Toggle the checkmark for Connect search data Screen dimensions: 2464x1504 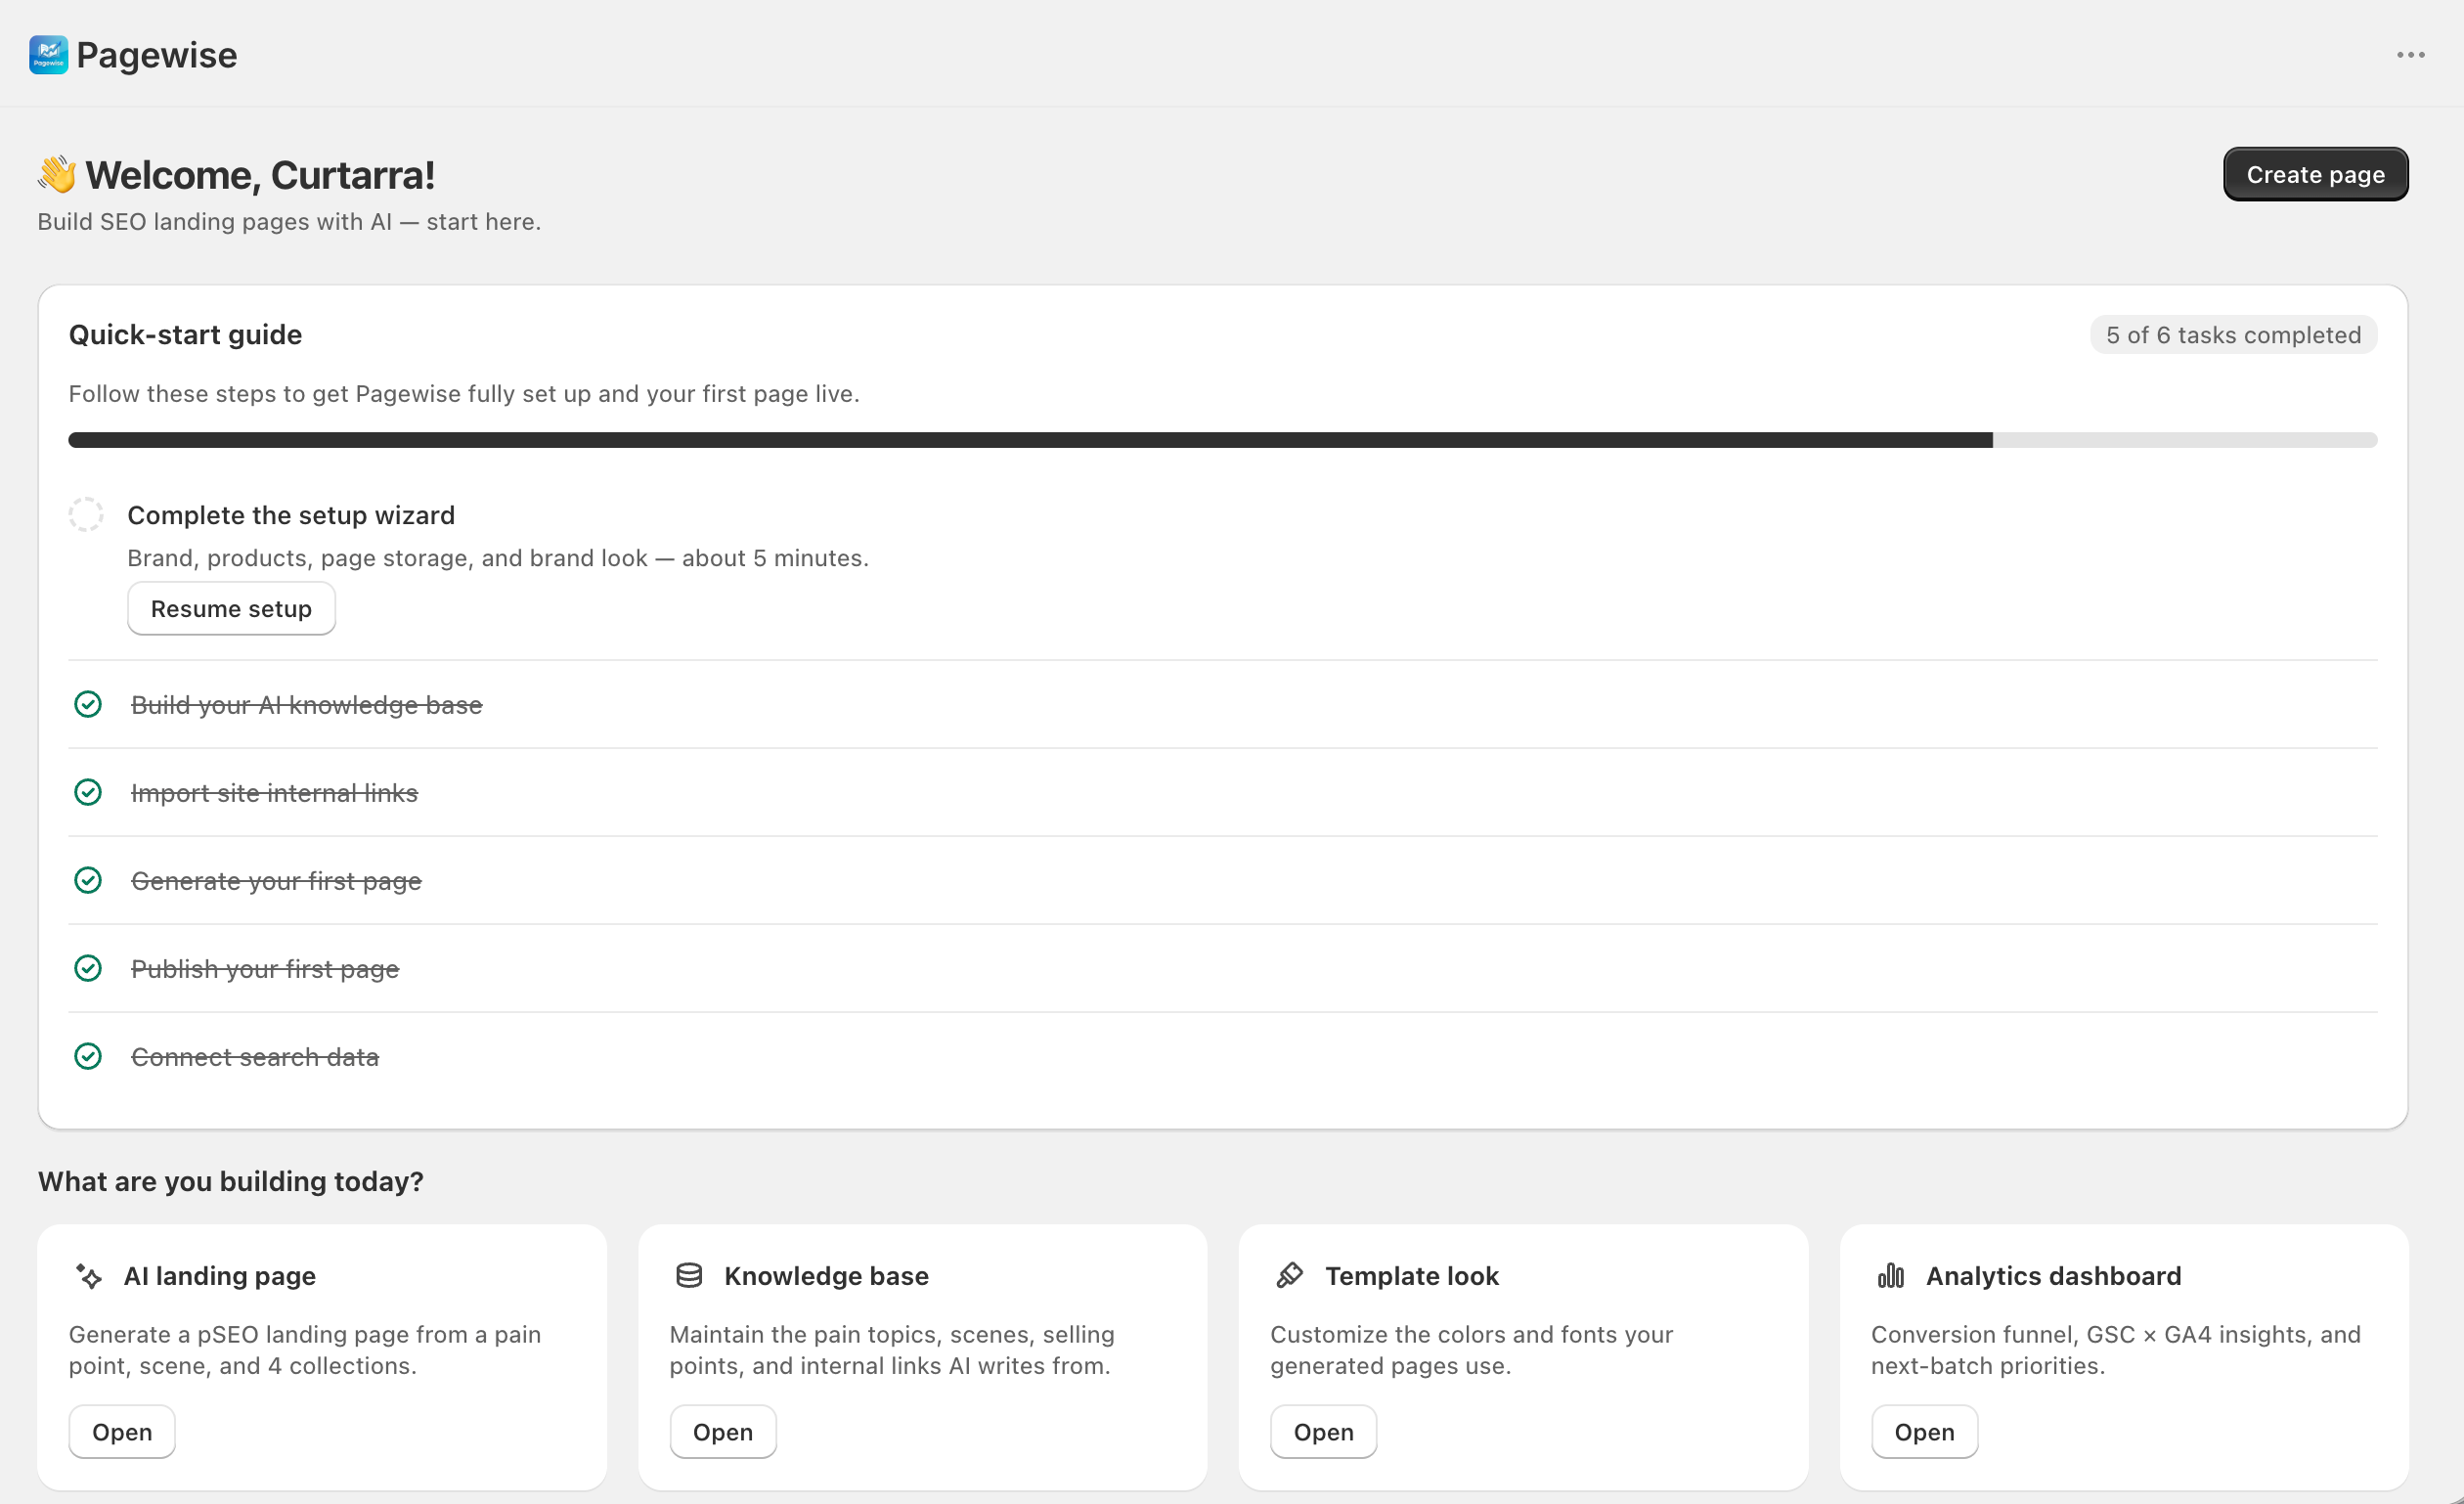pos(88,1057)
